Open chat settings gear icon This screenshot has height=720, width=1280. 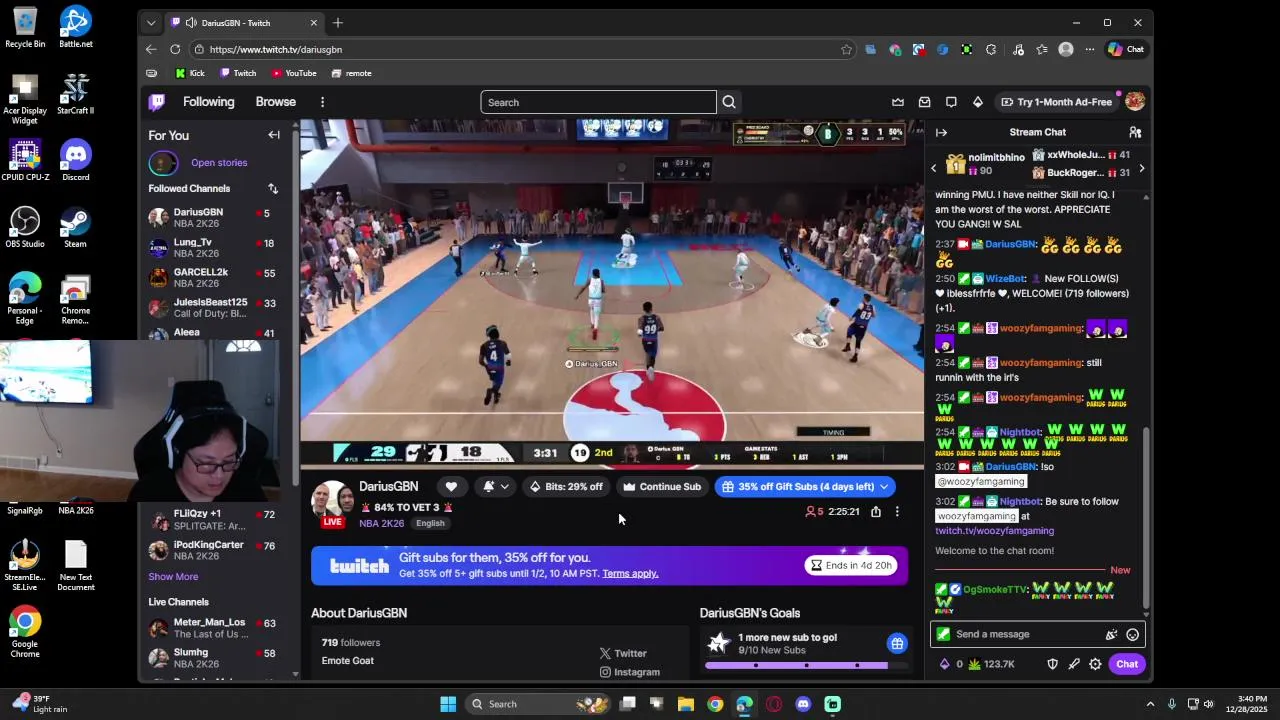pyautogui.click(x=1095, y=664)
